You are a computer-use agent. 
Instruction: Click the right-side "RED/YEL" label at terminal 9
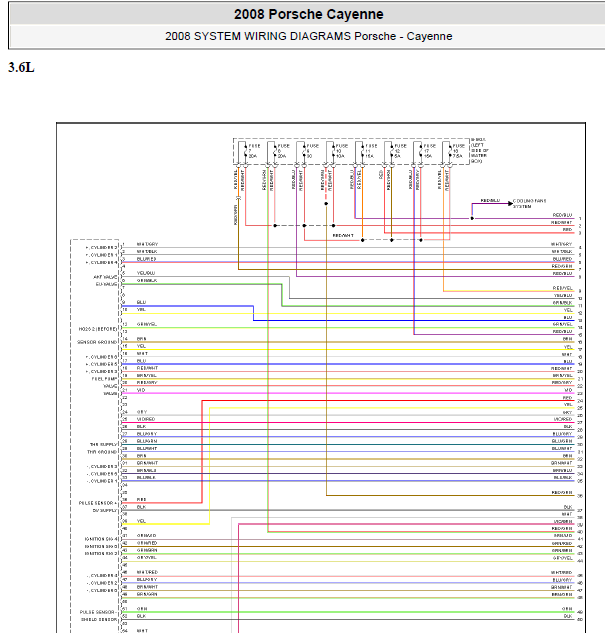[x=563, y=288]
